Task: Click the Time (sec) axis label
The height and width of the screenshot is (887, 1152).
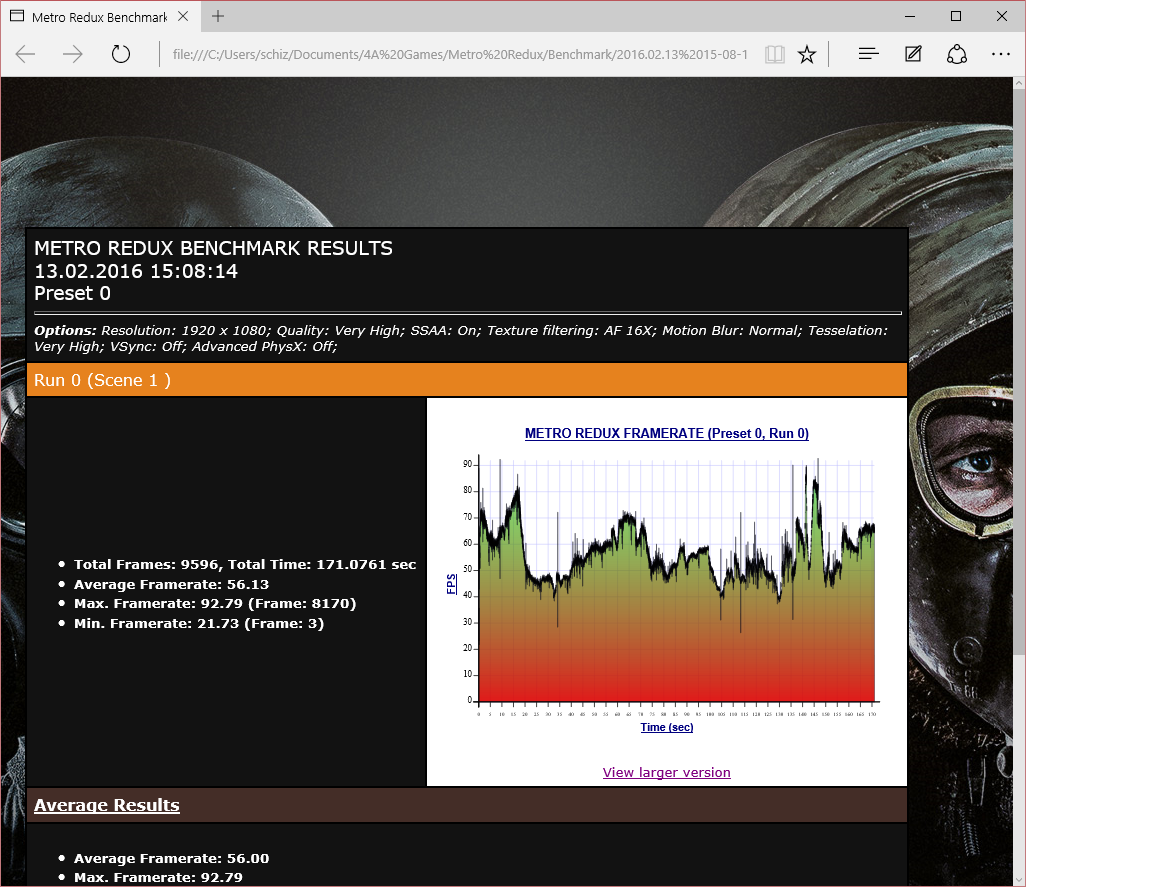Action: 666,727
